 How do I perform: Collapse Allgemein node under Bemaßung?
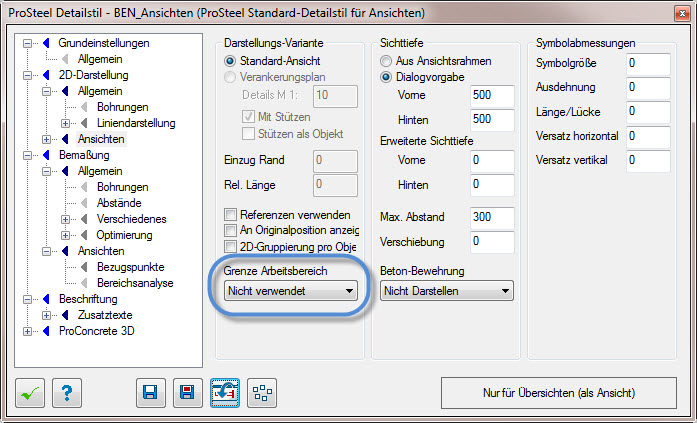pyautogui.click(x=46, y=171)
